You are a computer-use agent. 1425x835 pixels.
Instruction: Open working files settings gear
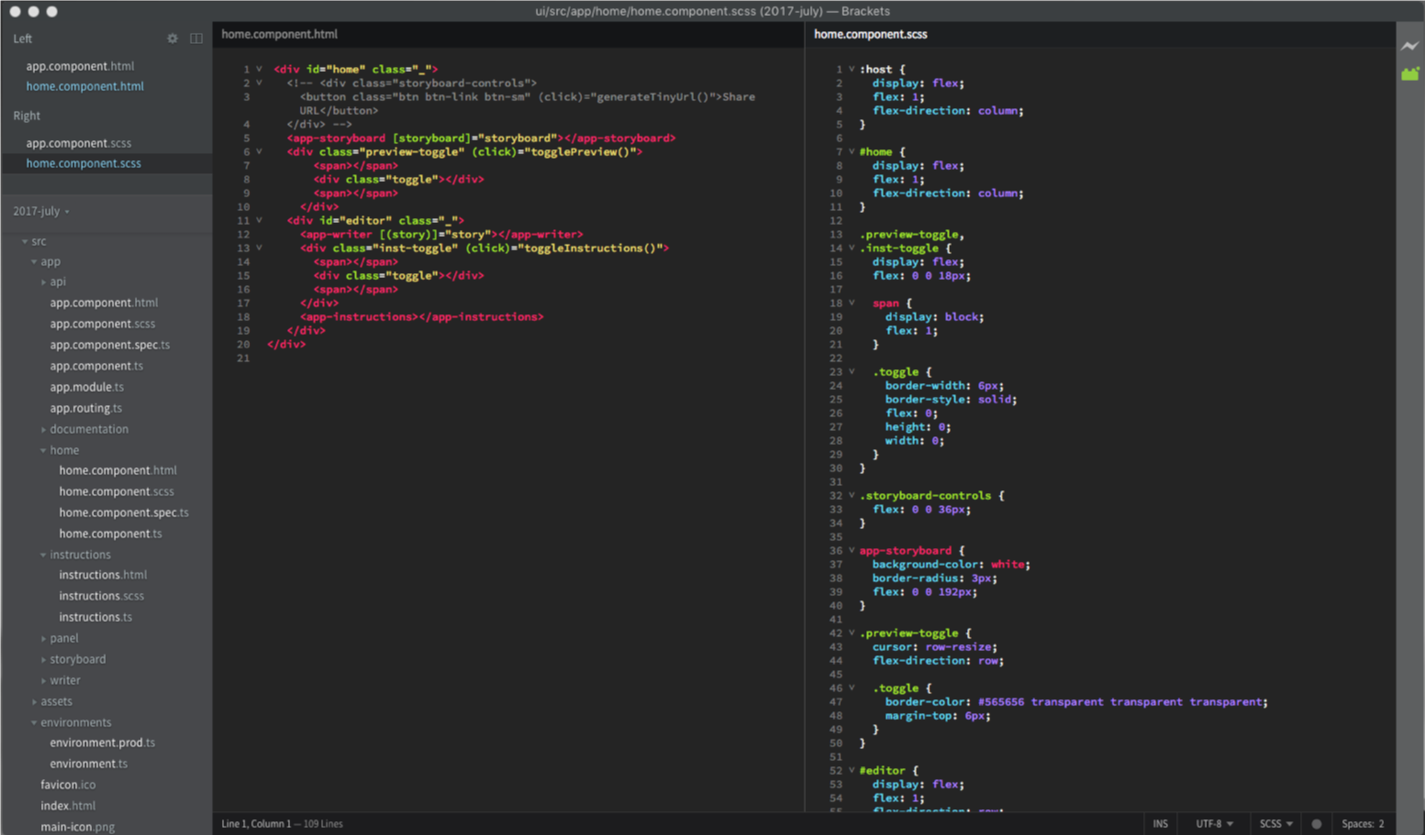coord(172,38)
